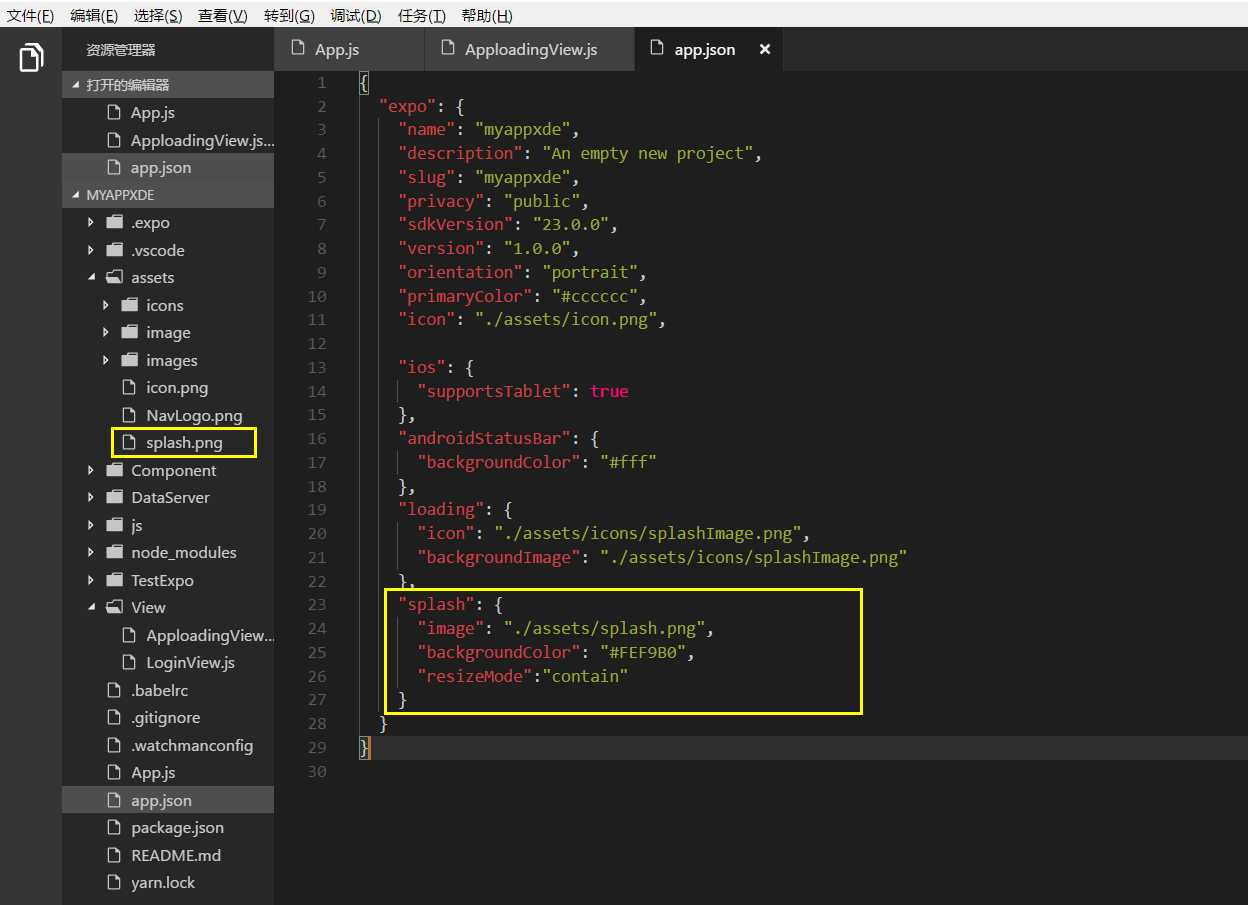Collapse the 打开的编辑器 section
Screen dimensions: 1248x905
(76, 85)
